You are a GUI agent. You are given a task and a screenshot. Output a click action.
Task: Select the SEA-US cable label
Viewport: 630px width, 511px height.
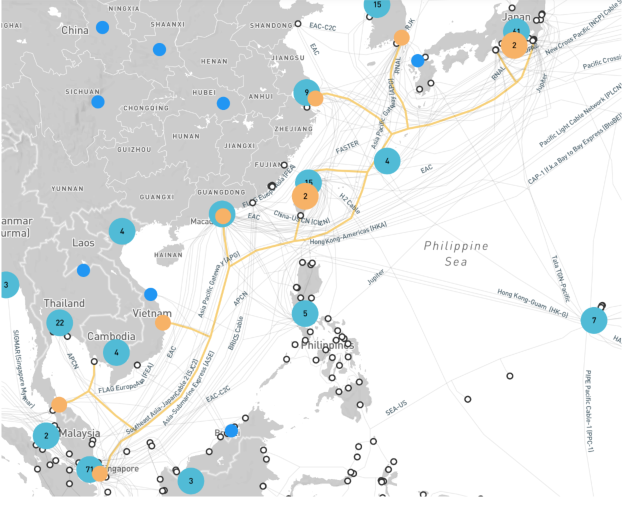(x=396, y=408)
